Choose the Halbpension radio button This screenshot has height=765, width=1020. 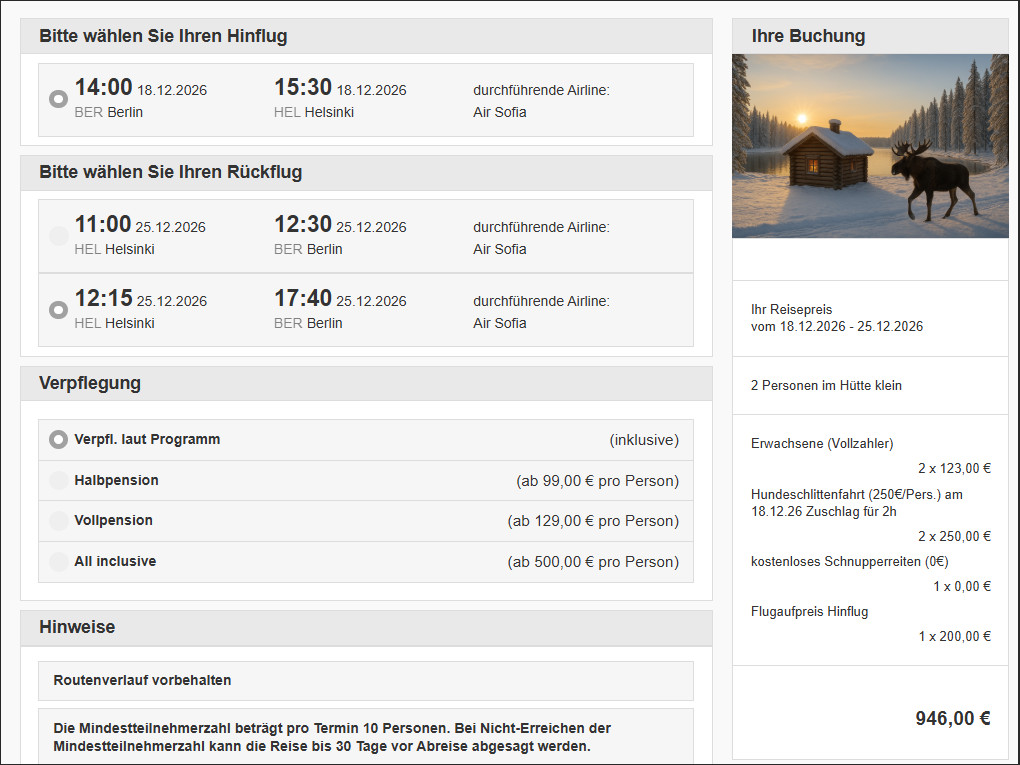tap(59, 481)
